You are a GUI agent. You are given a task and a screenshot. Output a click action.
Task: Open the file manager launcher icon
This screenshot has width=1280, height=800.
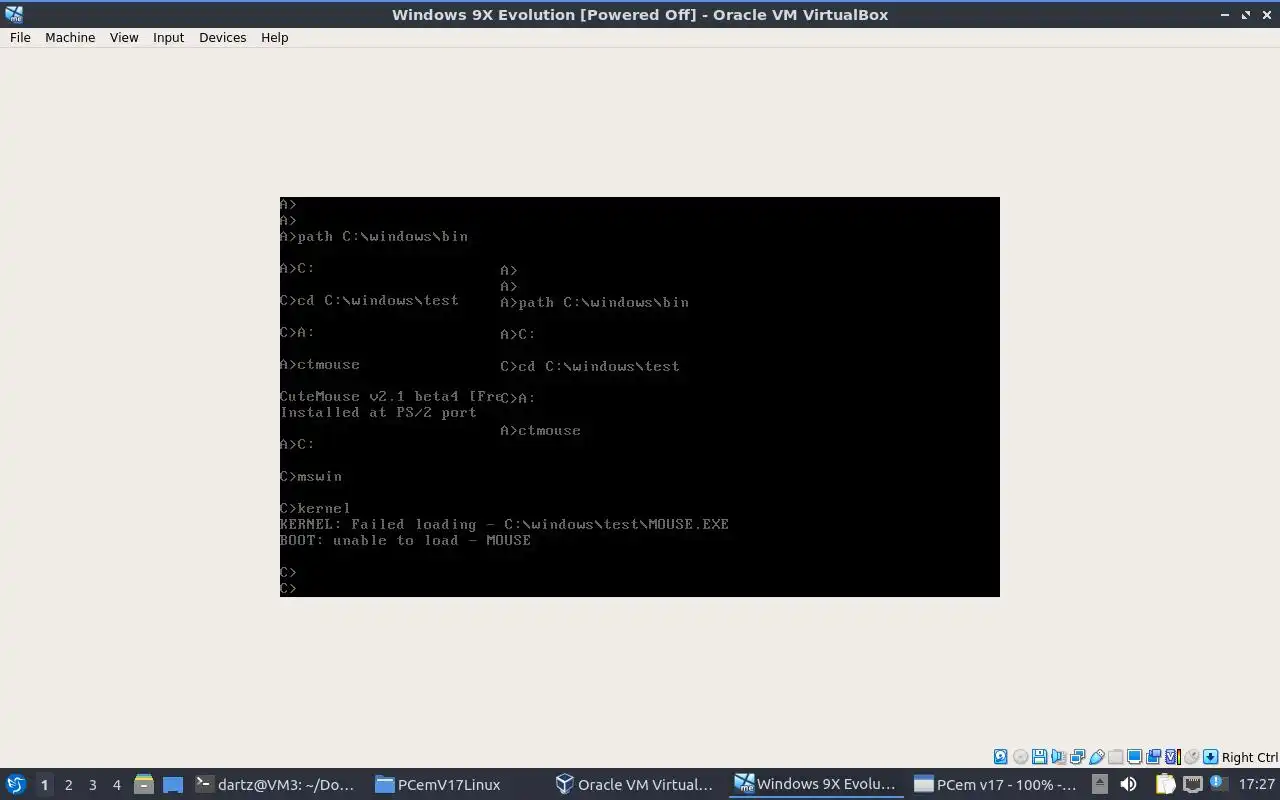point(143,784)
